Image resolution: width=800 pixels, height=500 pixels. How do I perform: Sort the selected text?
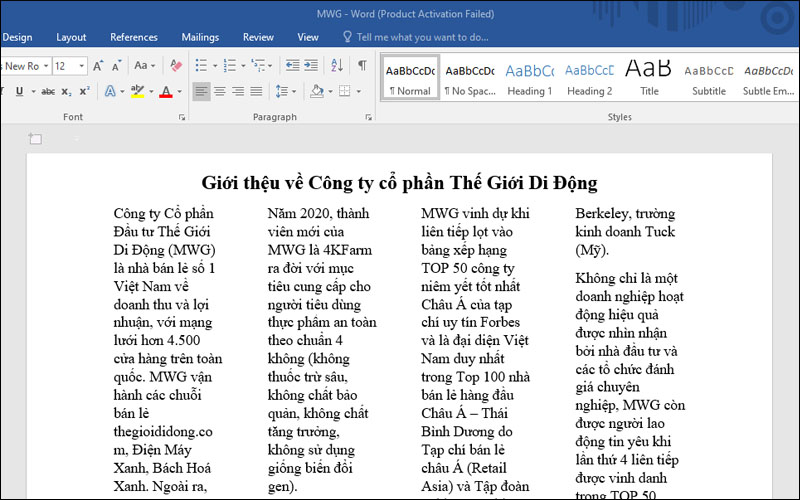tap(337, 65)
